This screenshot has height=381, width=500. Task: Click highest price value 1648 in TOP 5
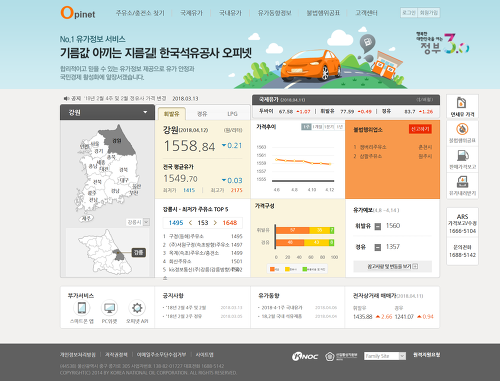pyautogui.click(x=230, y=223)
